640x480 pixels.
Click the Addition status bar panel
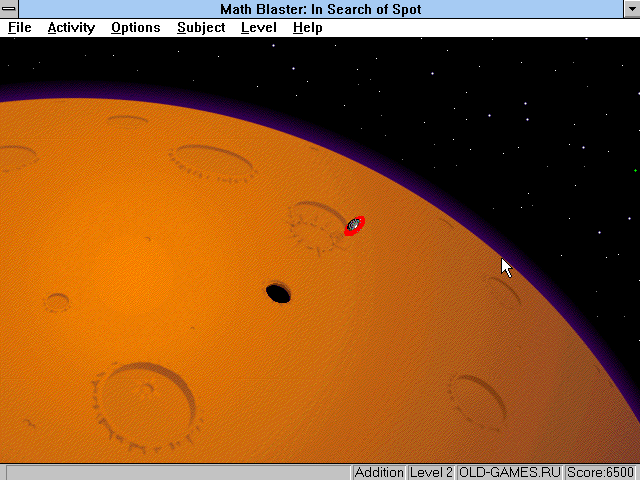coord(379,472)
